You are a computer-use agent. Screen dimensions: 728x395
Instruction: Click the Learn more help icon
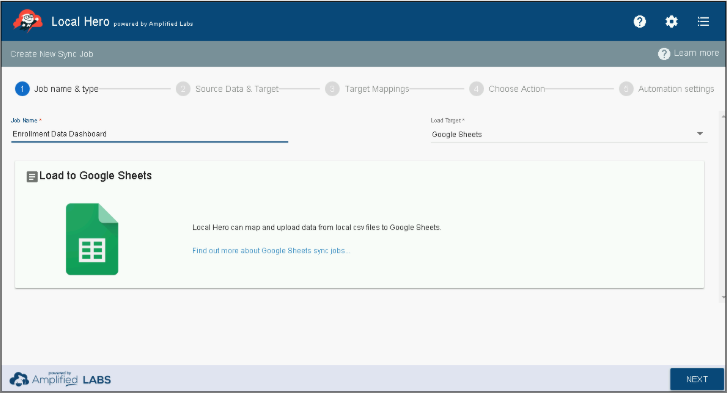click(x=663, y=54)
